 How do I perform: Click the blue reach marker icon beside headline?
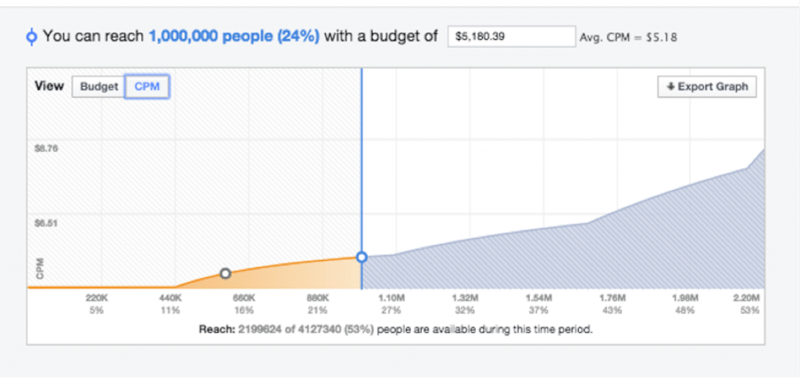pyautogui.click(x=32, y=37)
